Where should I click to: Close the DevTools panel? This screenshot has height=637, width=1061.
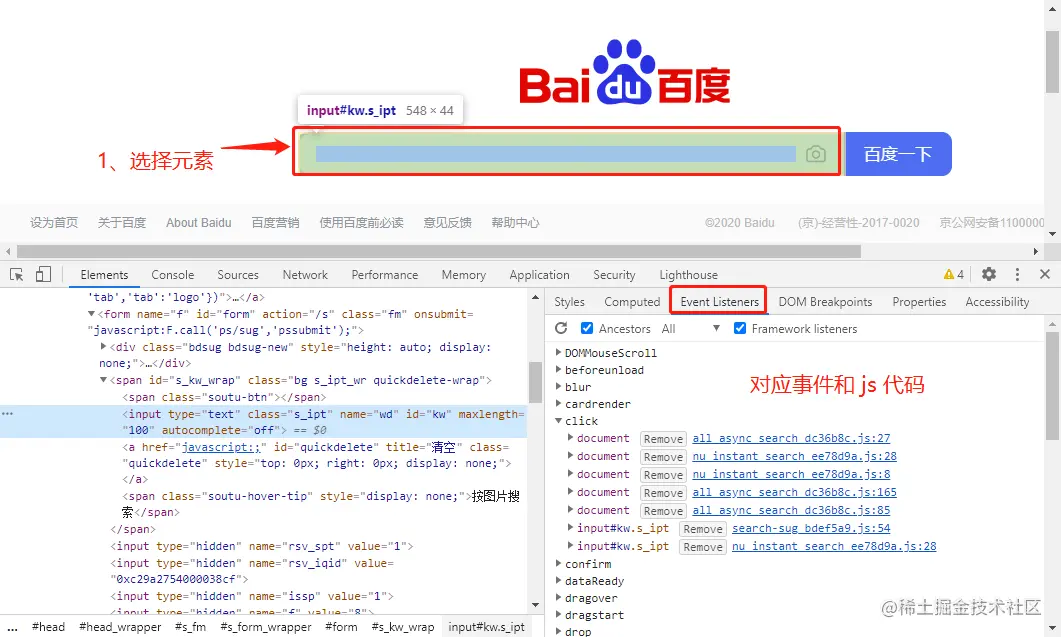click(1045, 274)
